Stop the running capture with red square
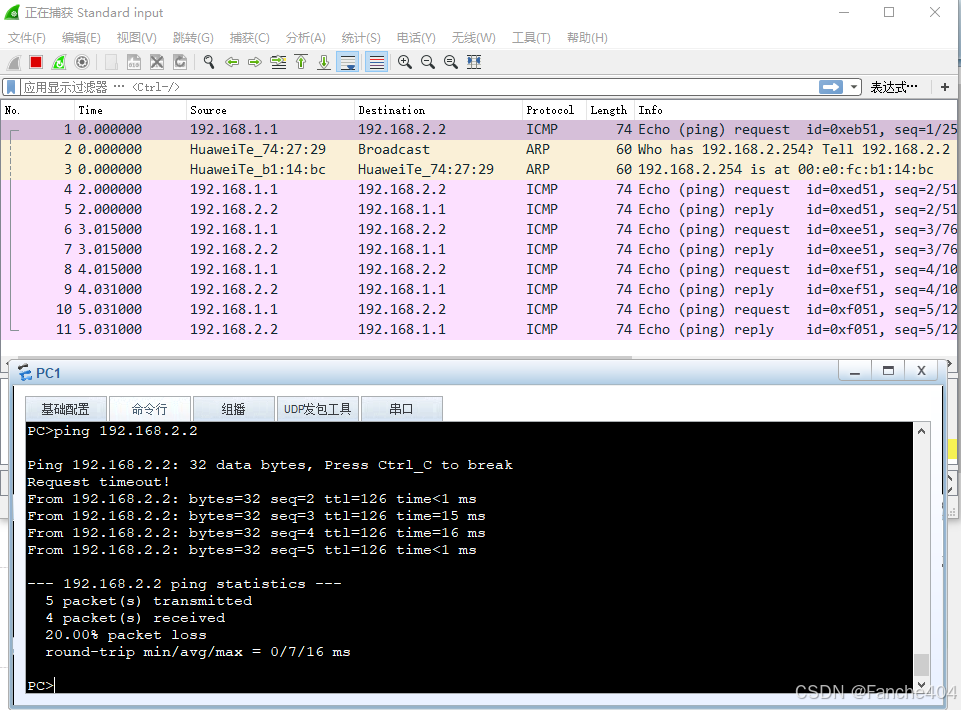The image size is (961, 710). point(36,62)
